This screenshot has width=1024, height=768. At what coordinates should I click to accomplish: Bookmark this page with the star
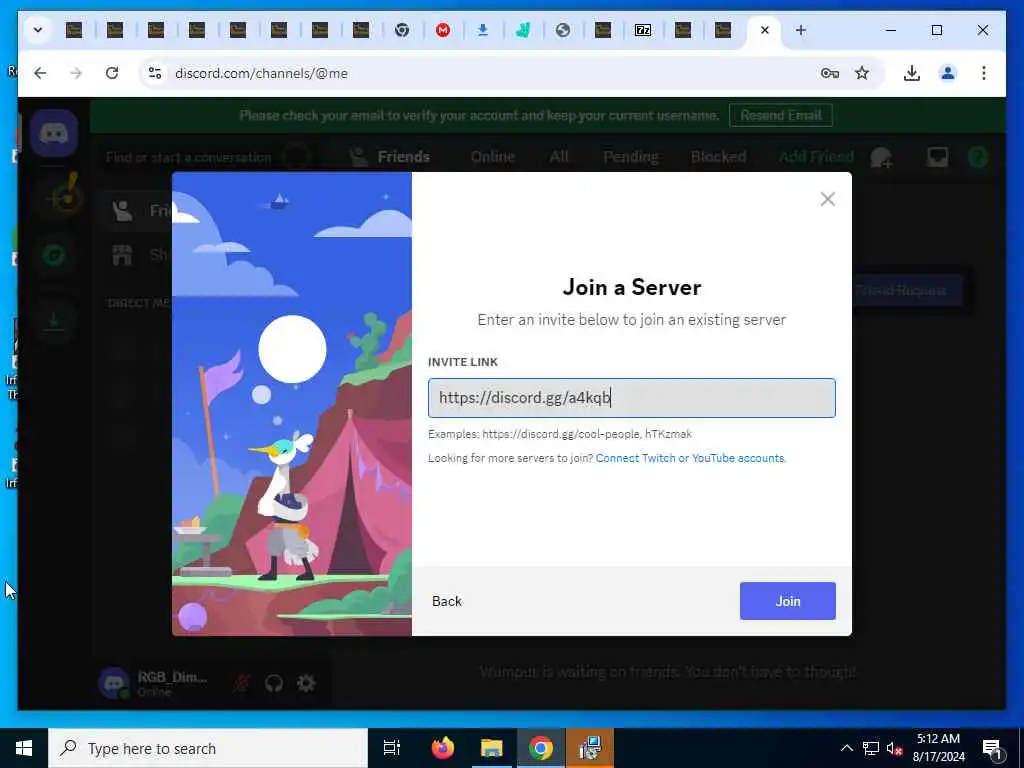click(862, 73)
